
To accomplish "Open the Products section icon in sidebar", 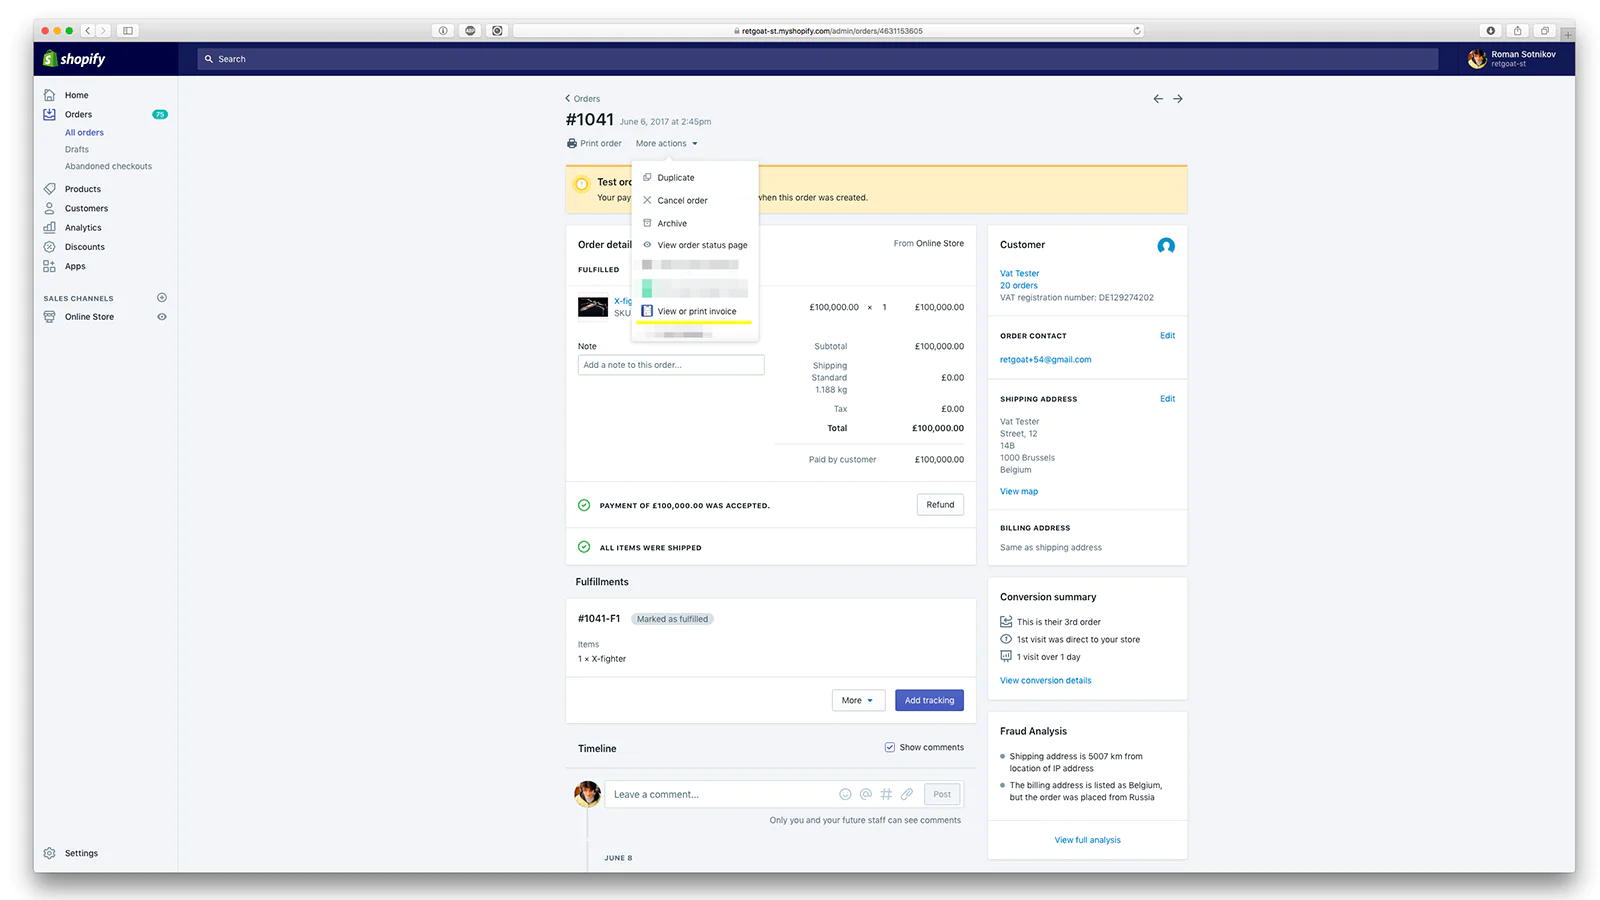I will [x=50, y=189].
